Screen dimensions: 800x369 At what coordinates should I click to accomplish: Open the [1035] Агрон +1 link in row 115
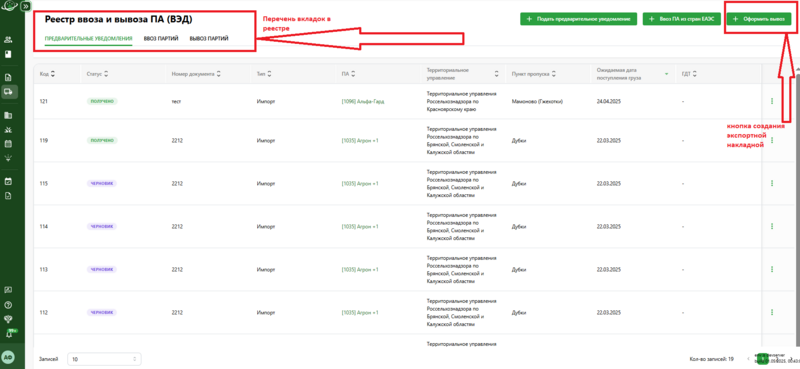coord(360,183)
